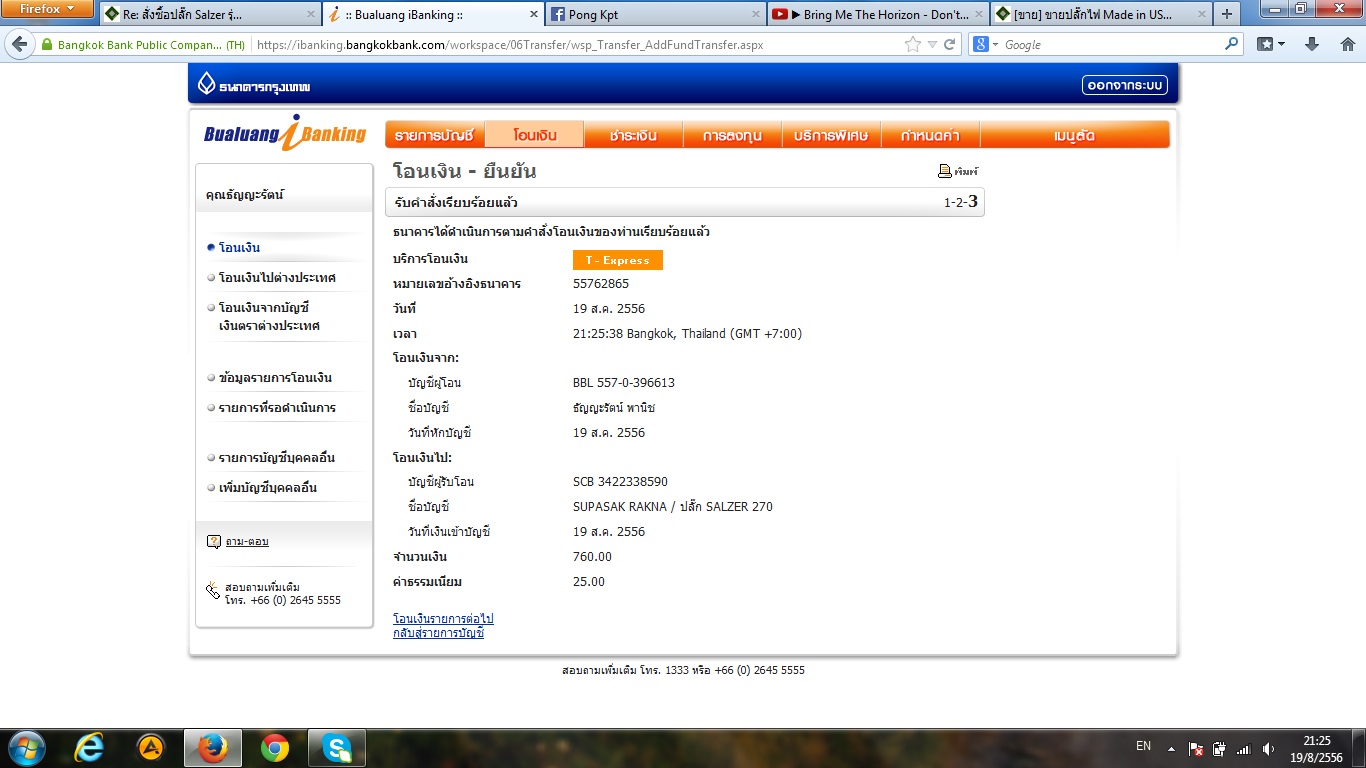Open รายการบัญชีบุคคลอื่น in the sidebar
This screenshot has width=1366, height=768.
[x=276, y=458]
